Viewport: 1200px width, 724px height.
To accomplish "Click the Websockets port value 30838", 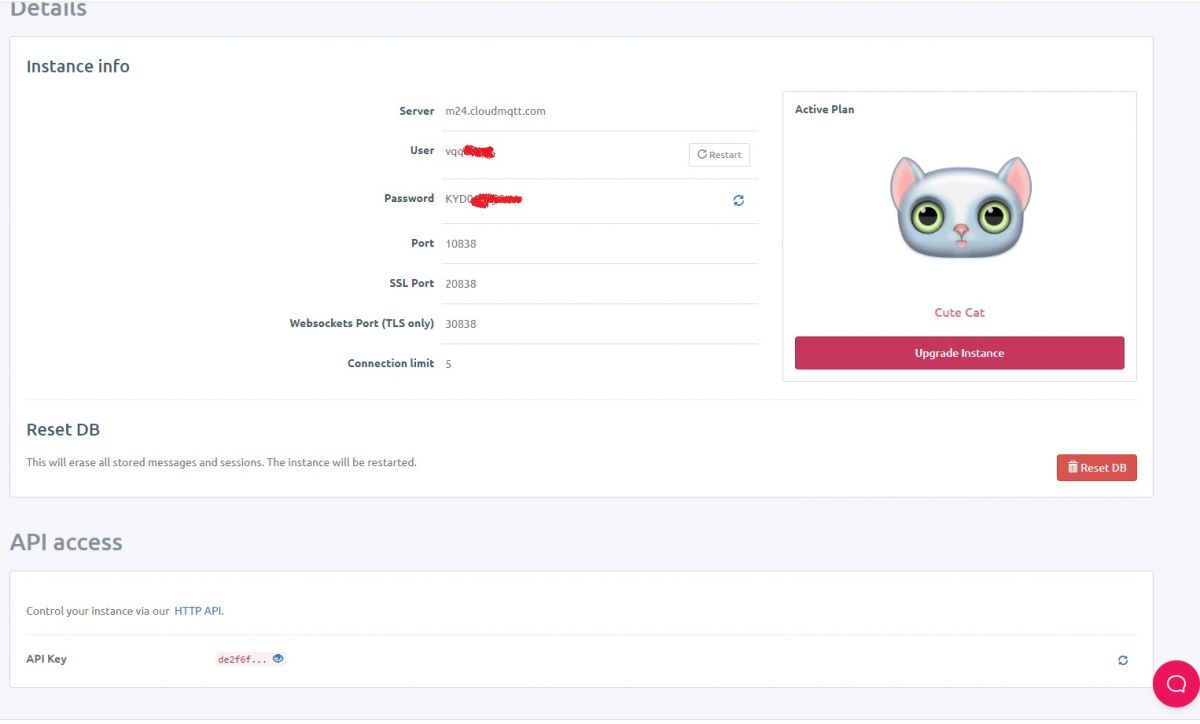I will tap(460, 324).
